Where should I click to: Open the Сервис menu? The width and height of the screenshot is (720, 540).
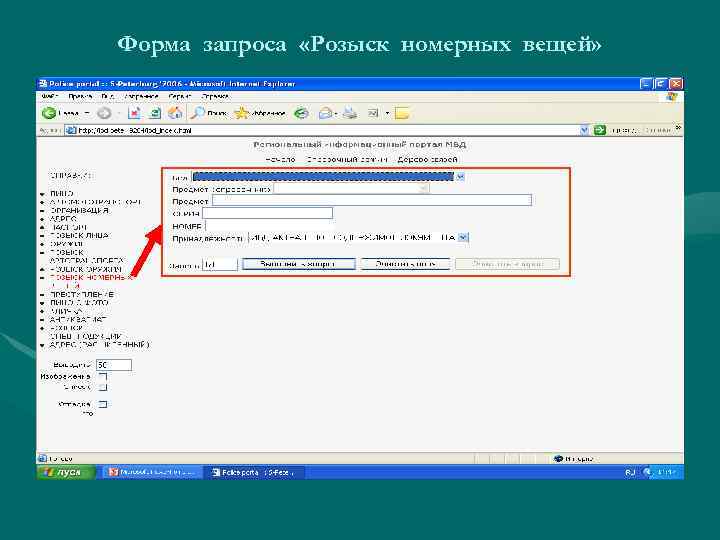click(x=180, y=96)
